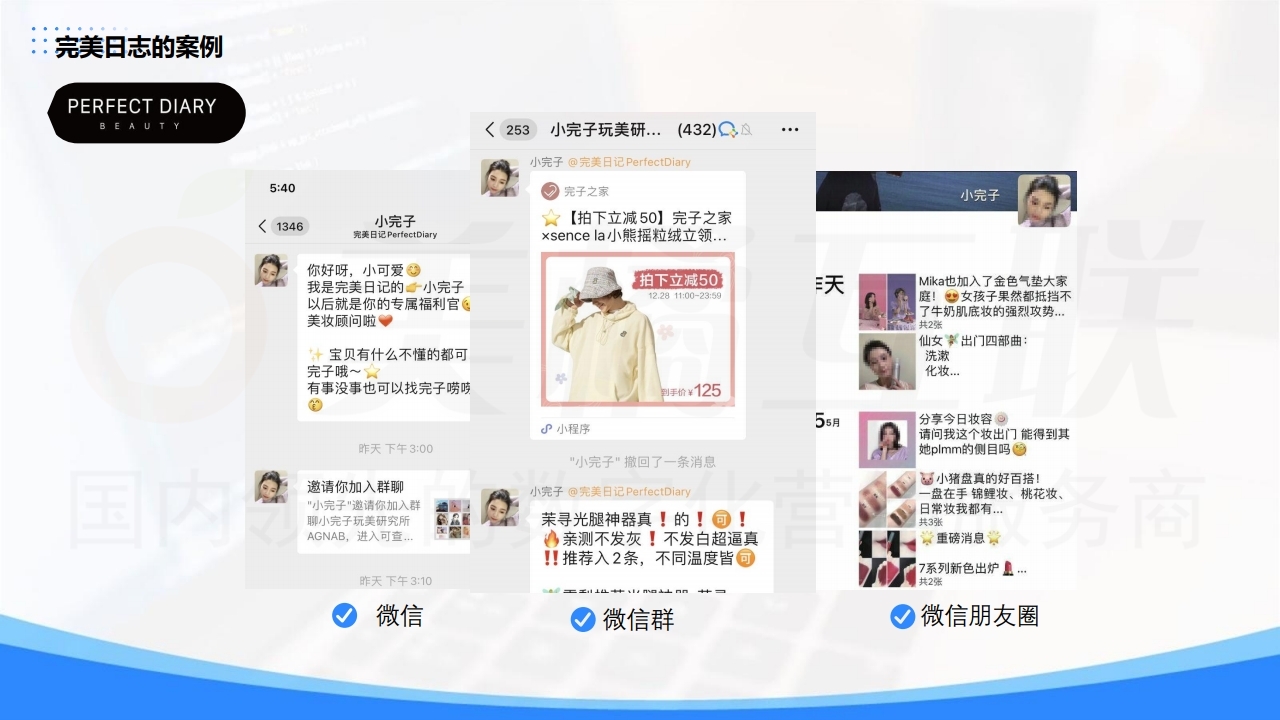Click the Perfect Diary Beauty logo
Viewport: 1280px width, 720px height.
(147, 112)
